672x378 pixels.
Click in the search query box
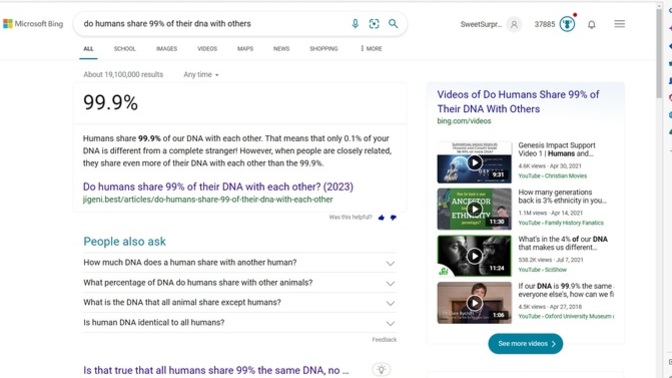pyautogui.click(x=212, y=24)
